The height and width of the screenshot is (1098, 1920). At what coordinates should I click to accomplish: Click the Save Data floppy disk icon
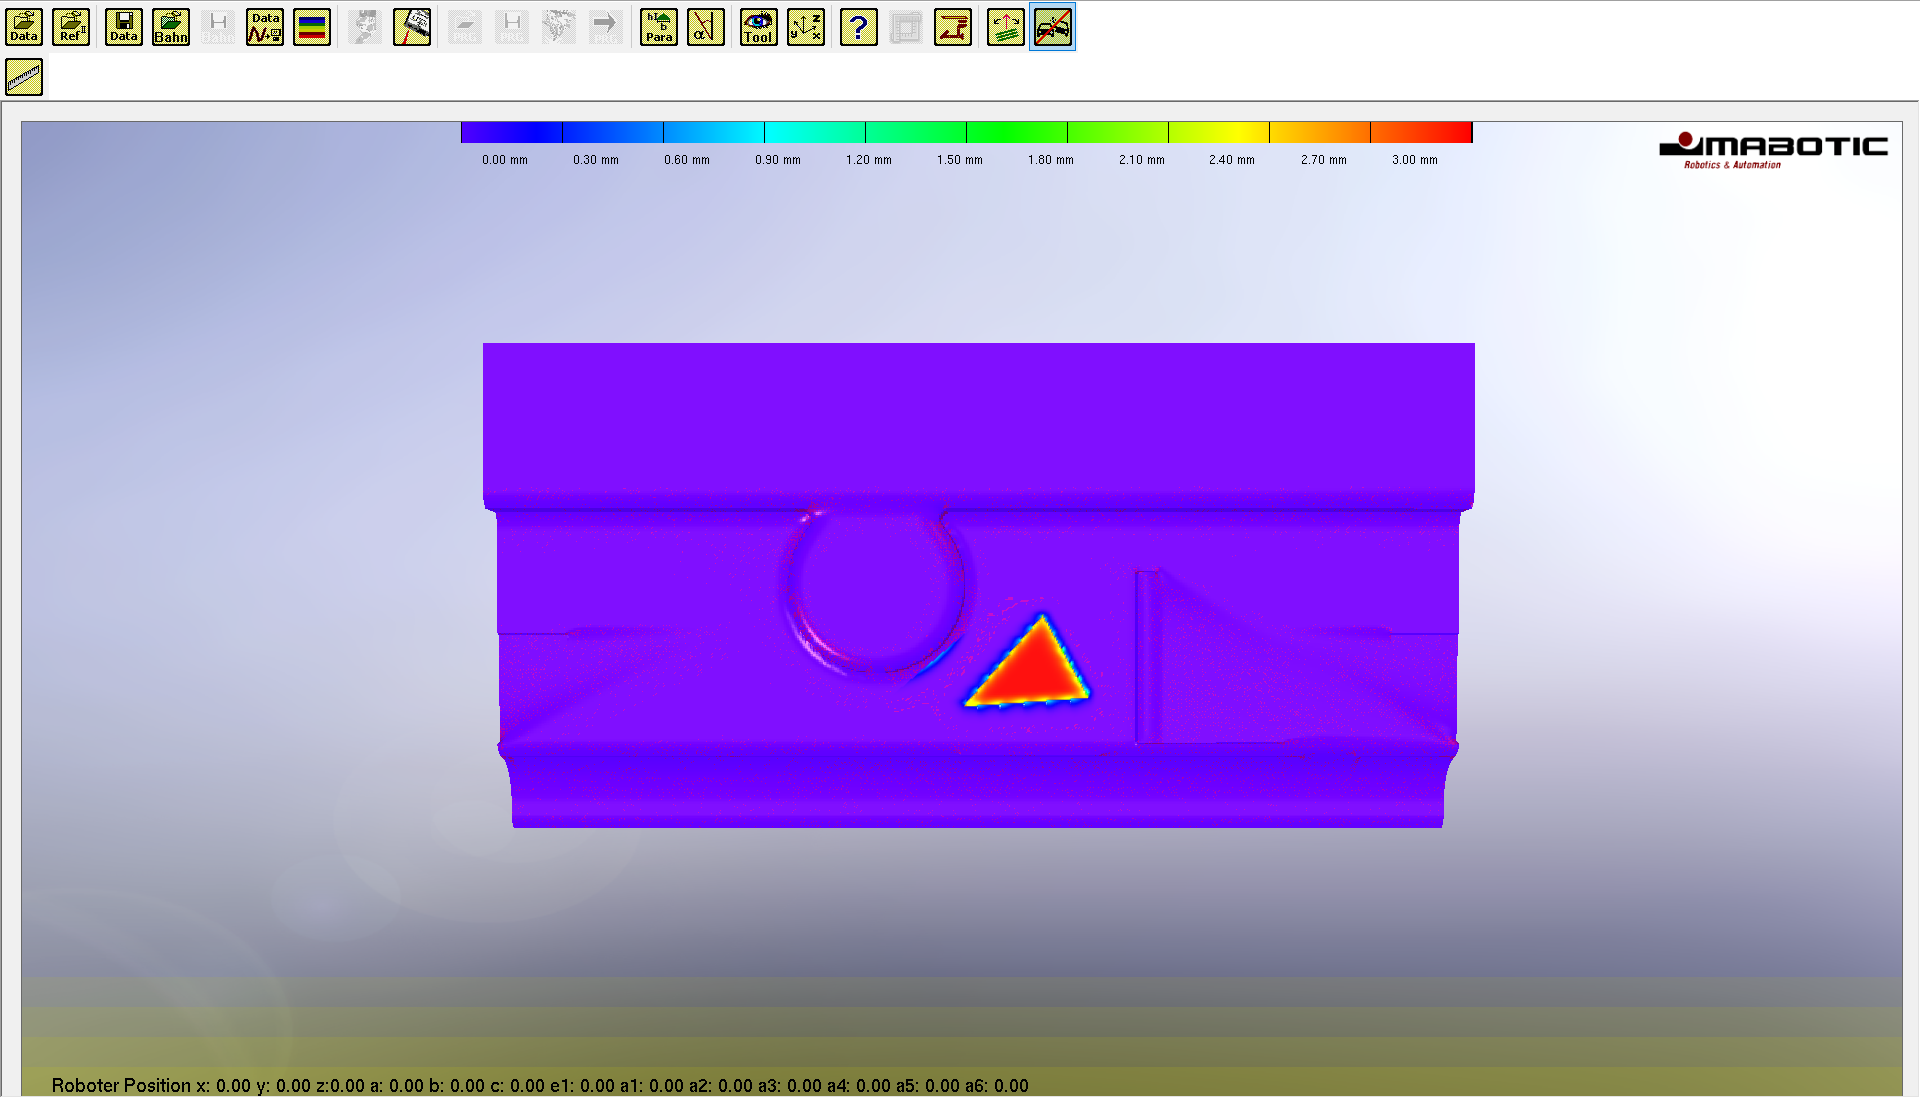pos(124,27)
